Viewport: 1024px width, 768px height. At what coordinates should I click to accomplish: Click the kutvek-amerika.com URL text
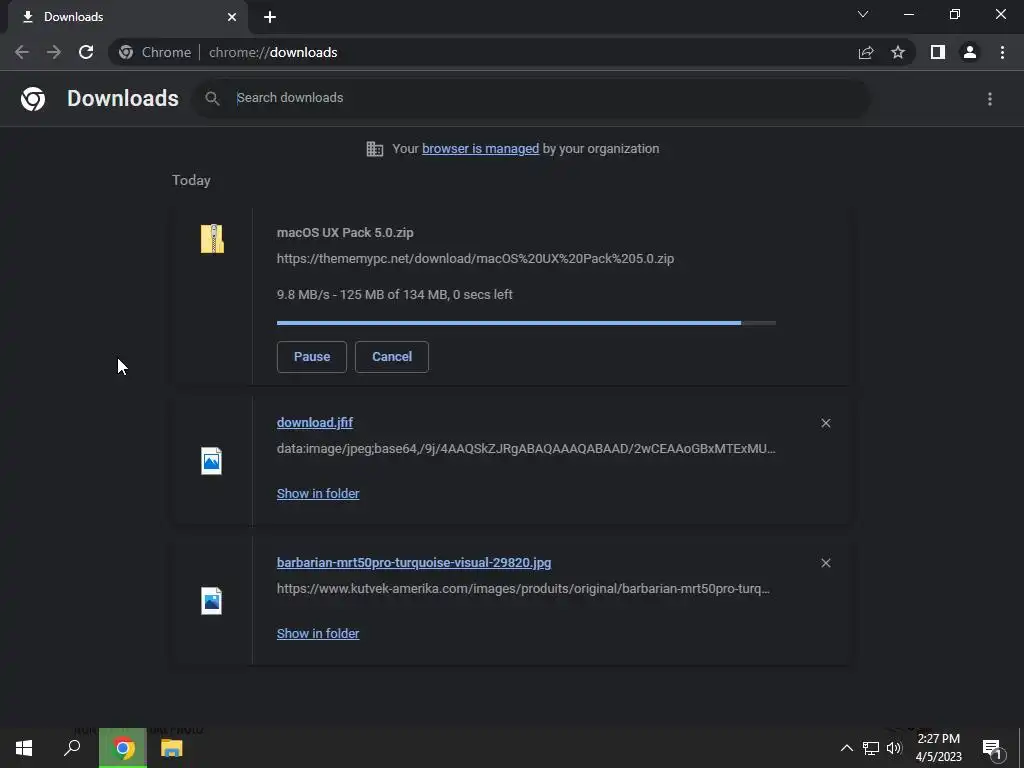click(523, 588)
